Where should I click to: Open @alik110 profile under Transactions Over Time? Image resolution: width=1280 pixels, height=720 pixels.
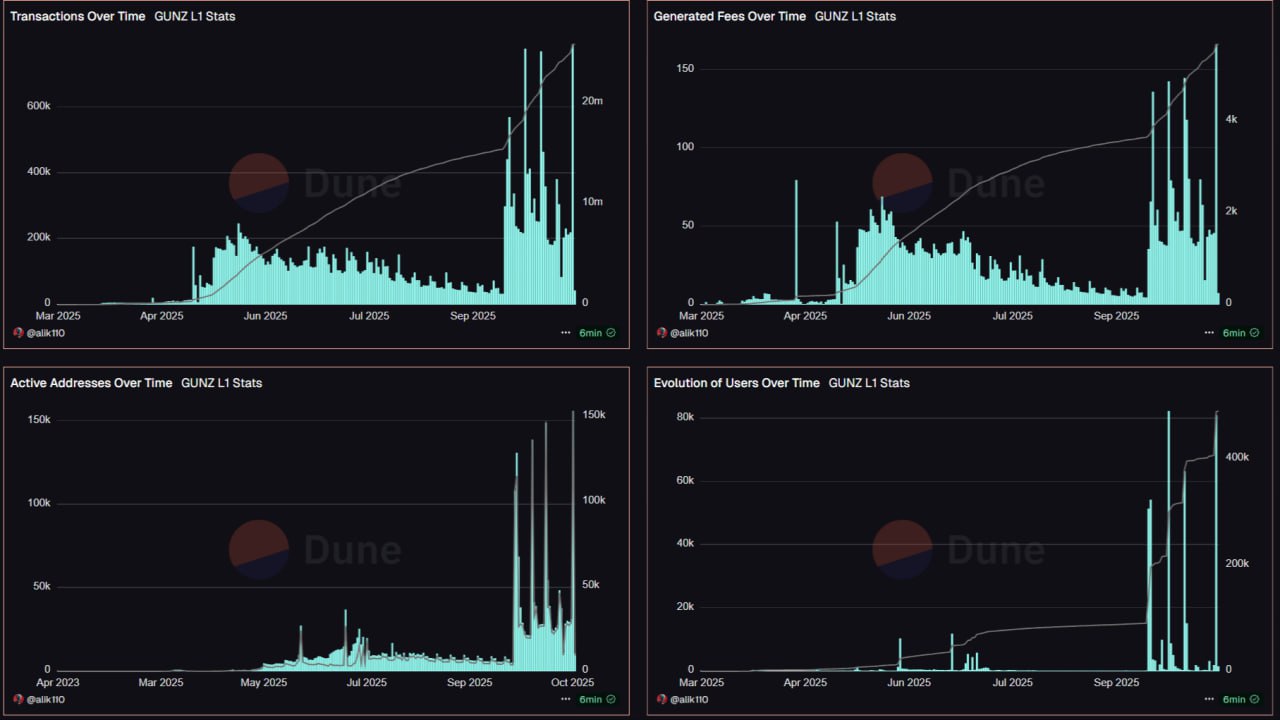(x=46, y=333)
